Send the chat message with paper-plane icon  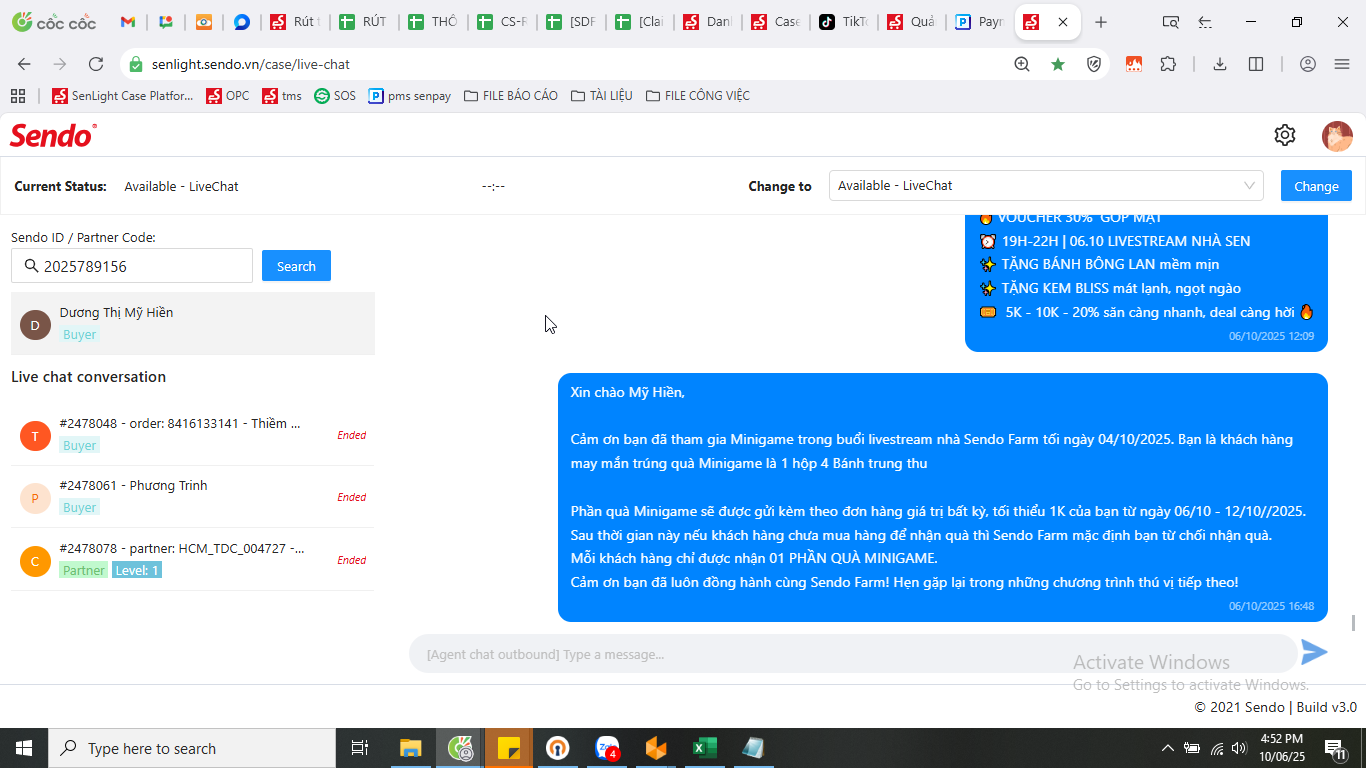click(1314, 652)
